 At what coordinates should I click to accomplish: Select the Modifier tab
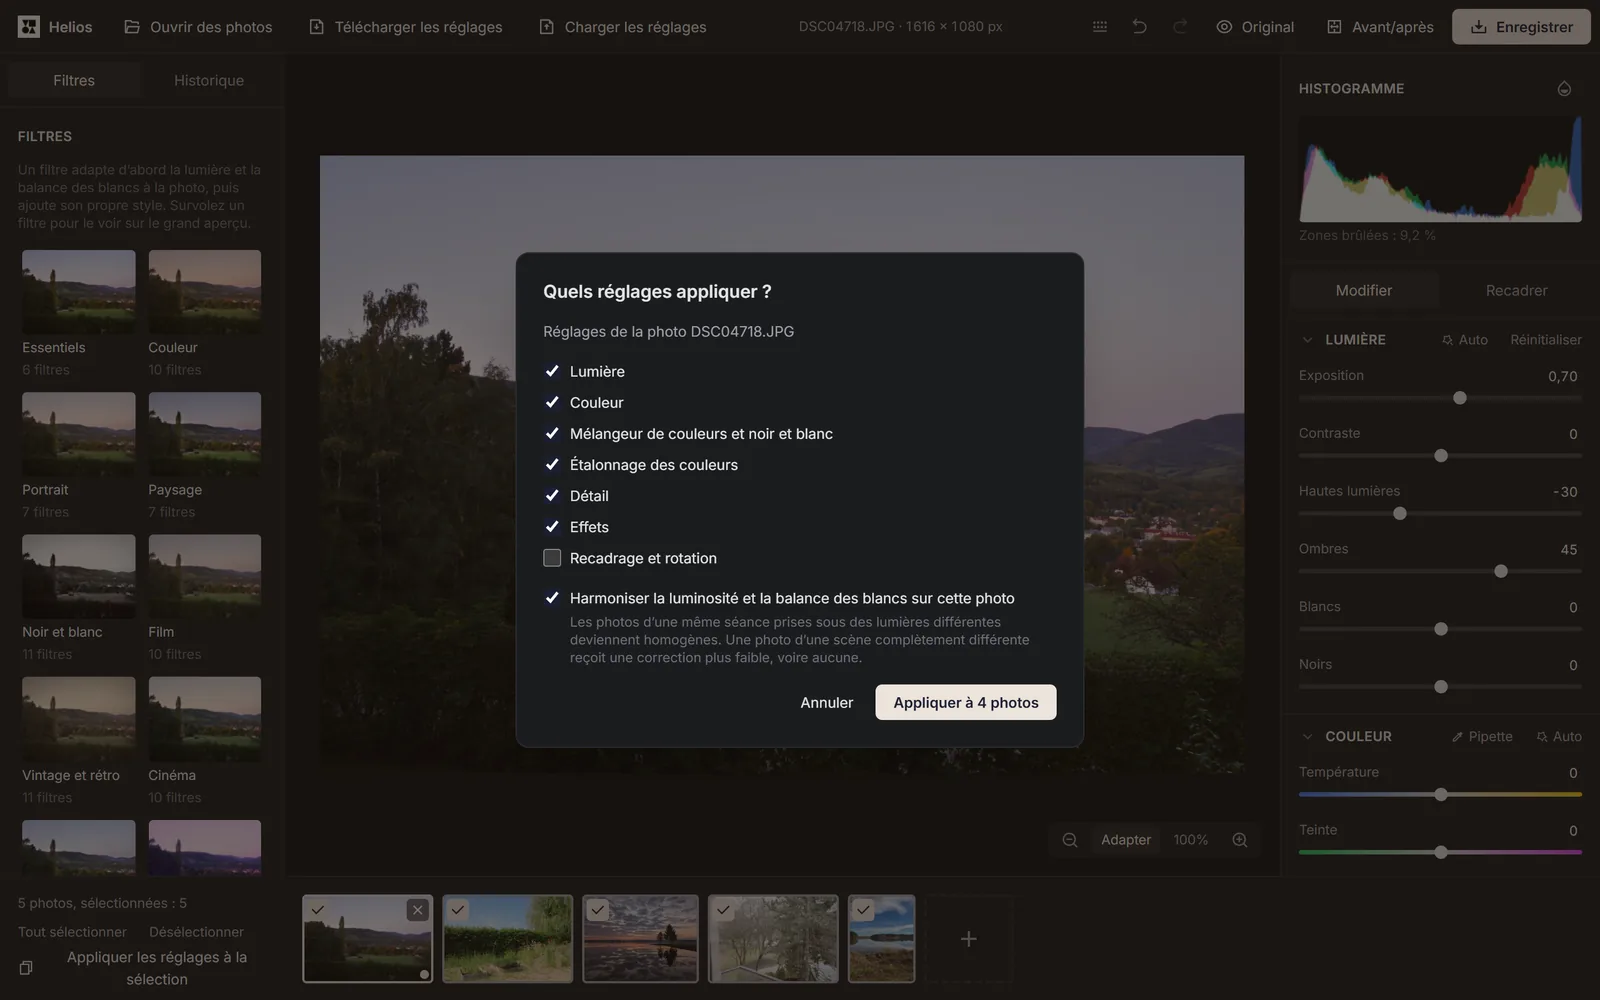1364,290
